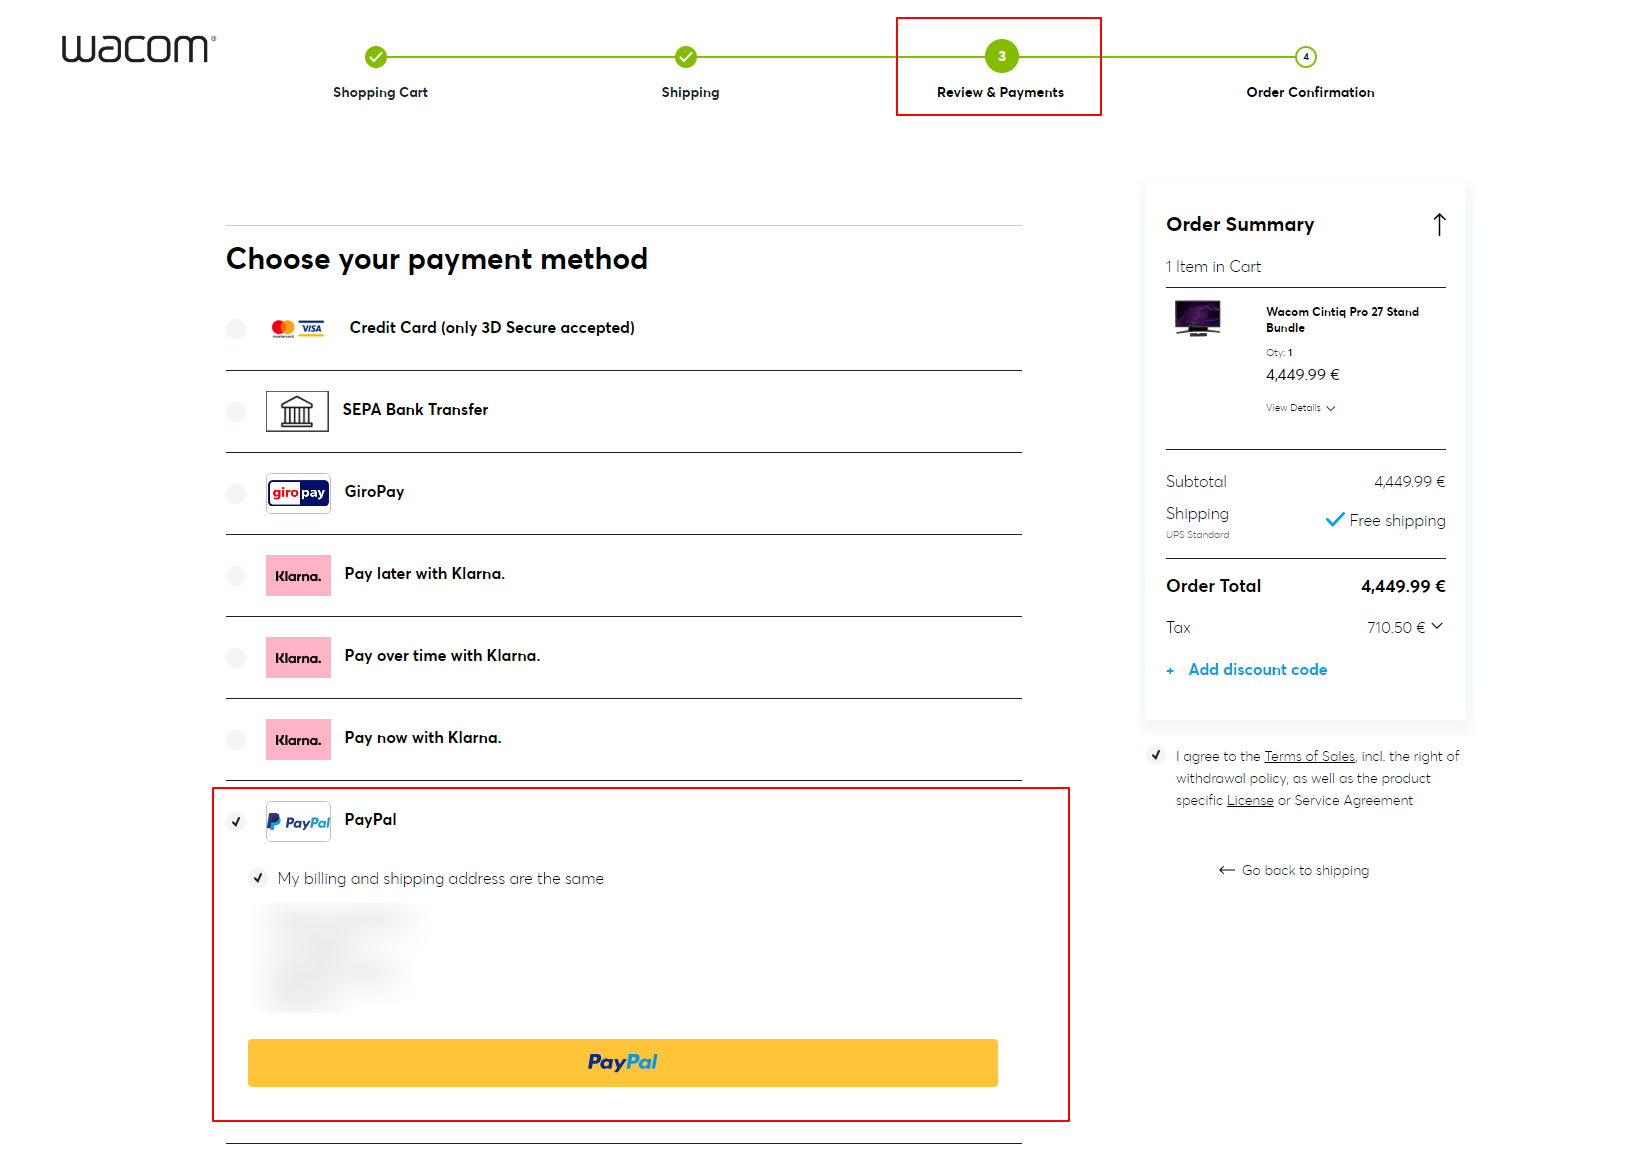Click the SEPA Bank Transfer label
Viewport: 1626px width, 1161px height.
tap(416, 410)
